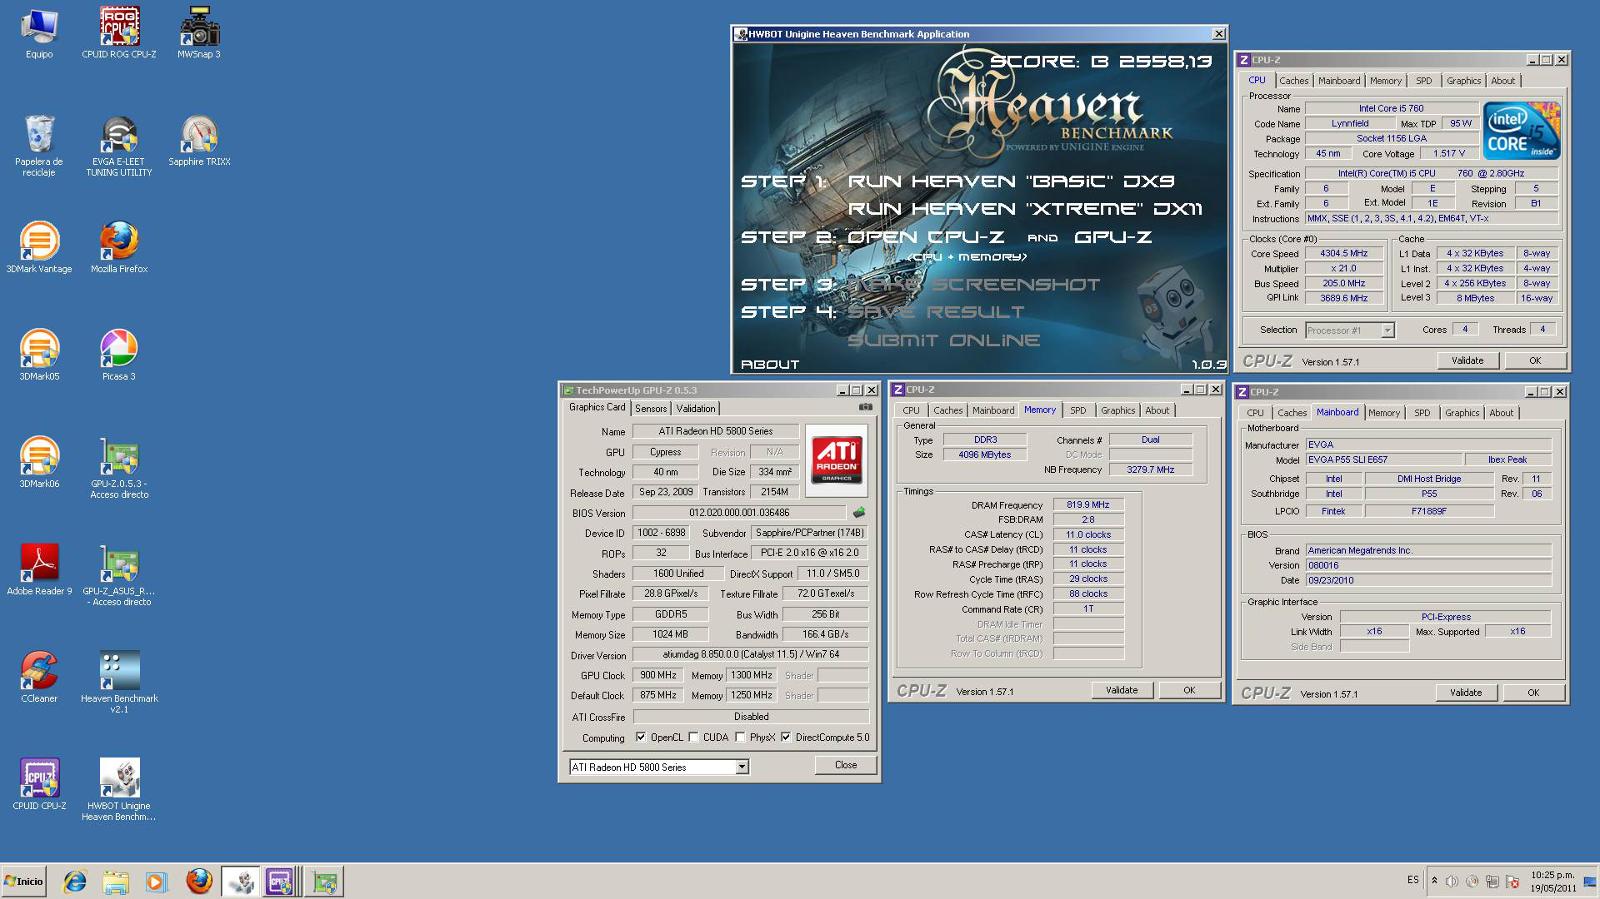
Task: Show hidden system tray icons arrow
Action: click(x=1434, y=881)
